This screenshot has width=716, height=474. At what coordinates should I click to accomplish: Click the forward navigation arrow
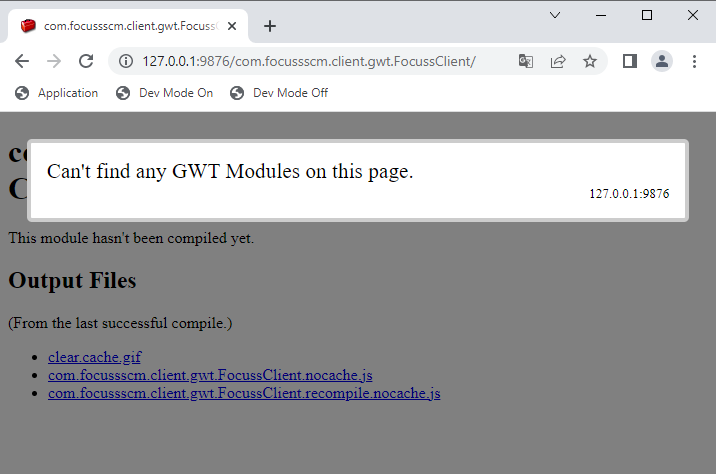coord(54,61)
